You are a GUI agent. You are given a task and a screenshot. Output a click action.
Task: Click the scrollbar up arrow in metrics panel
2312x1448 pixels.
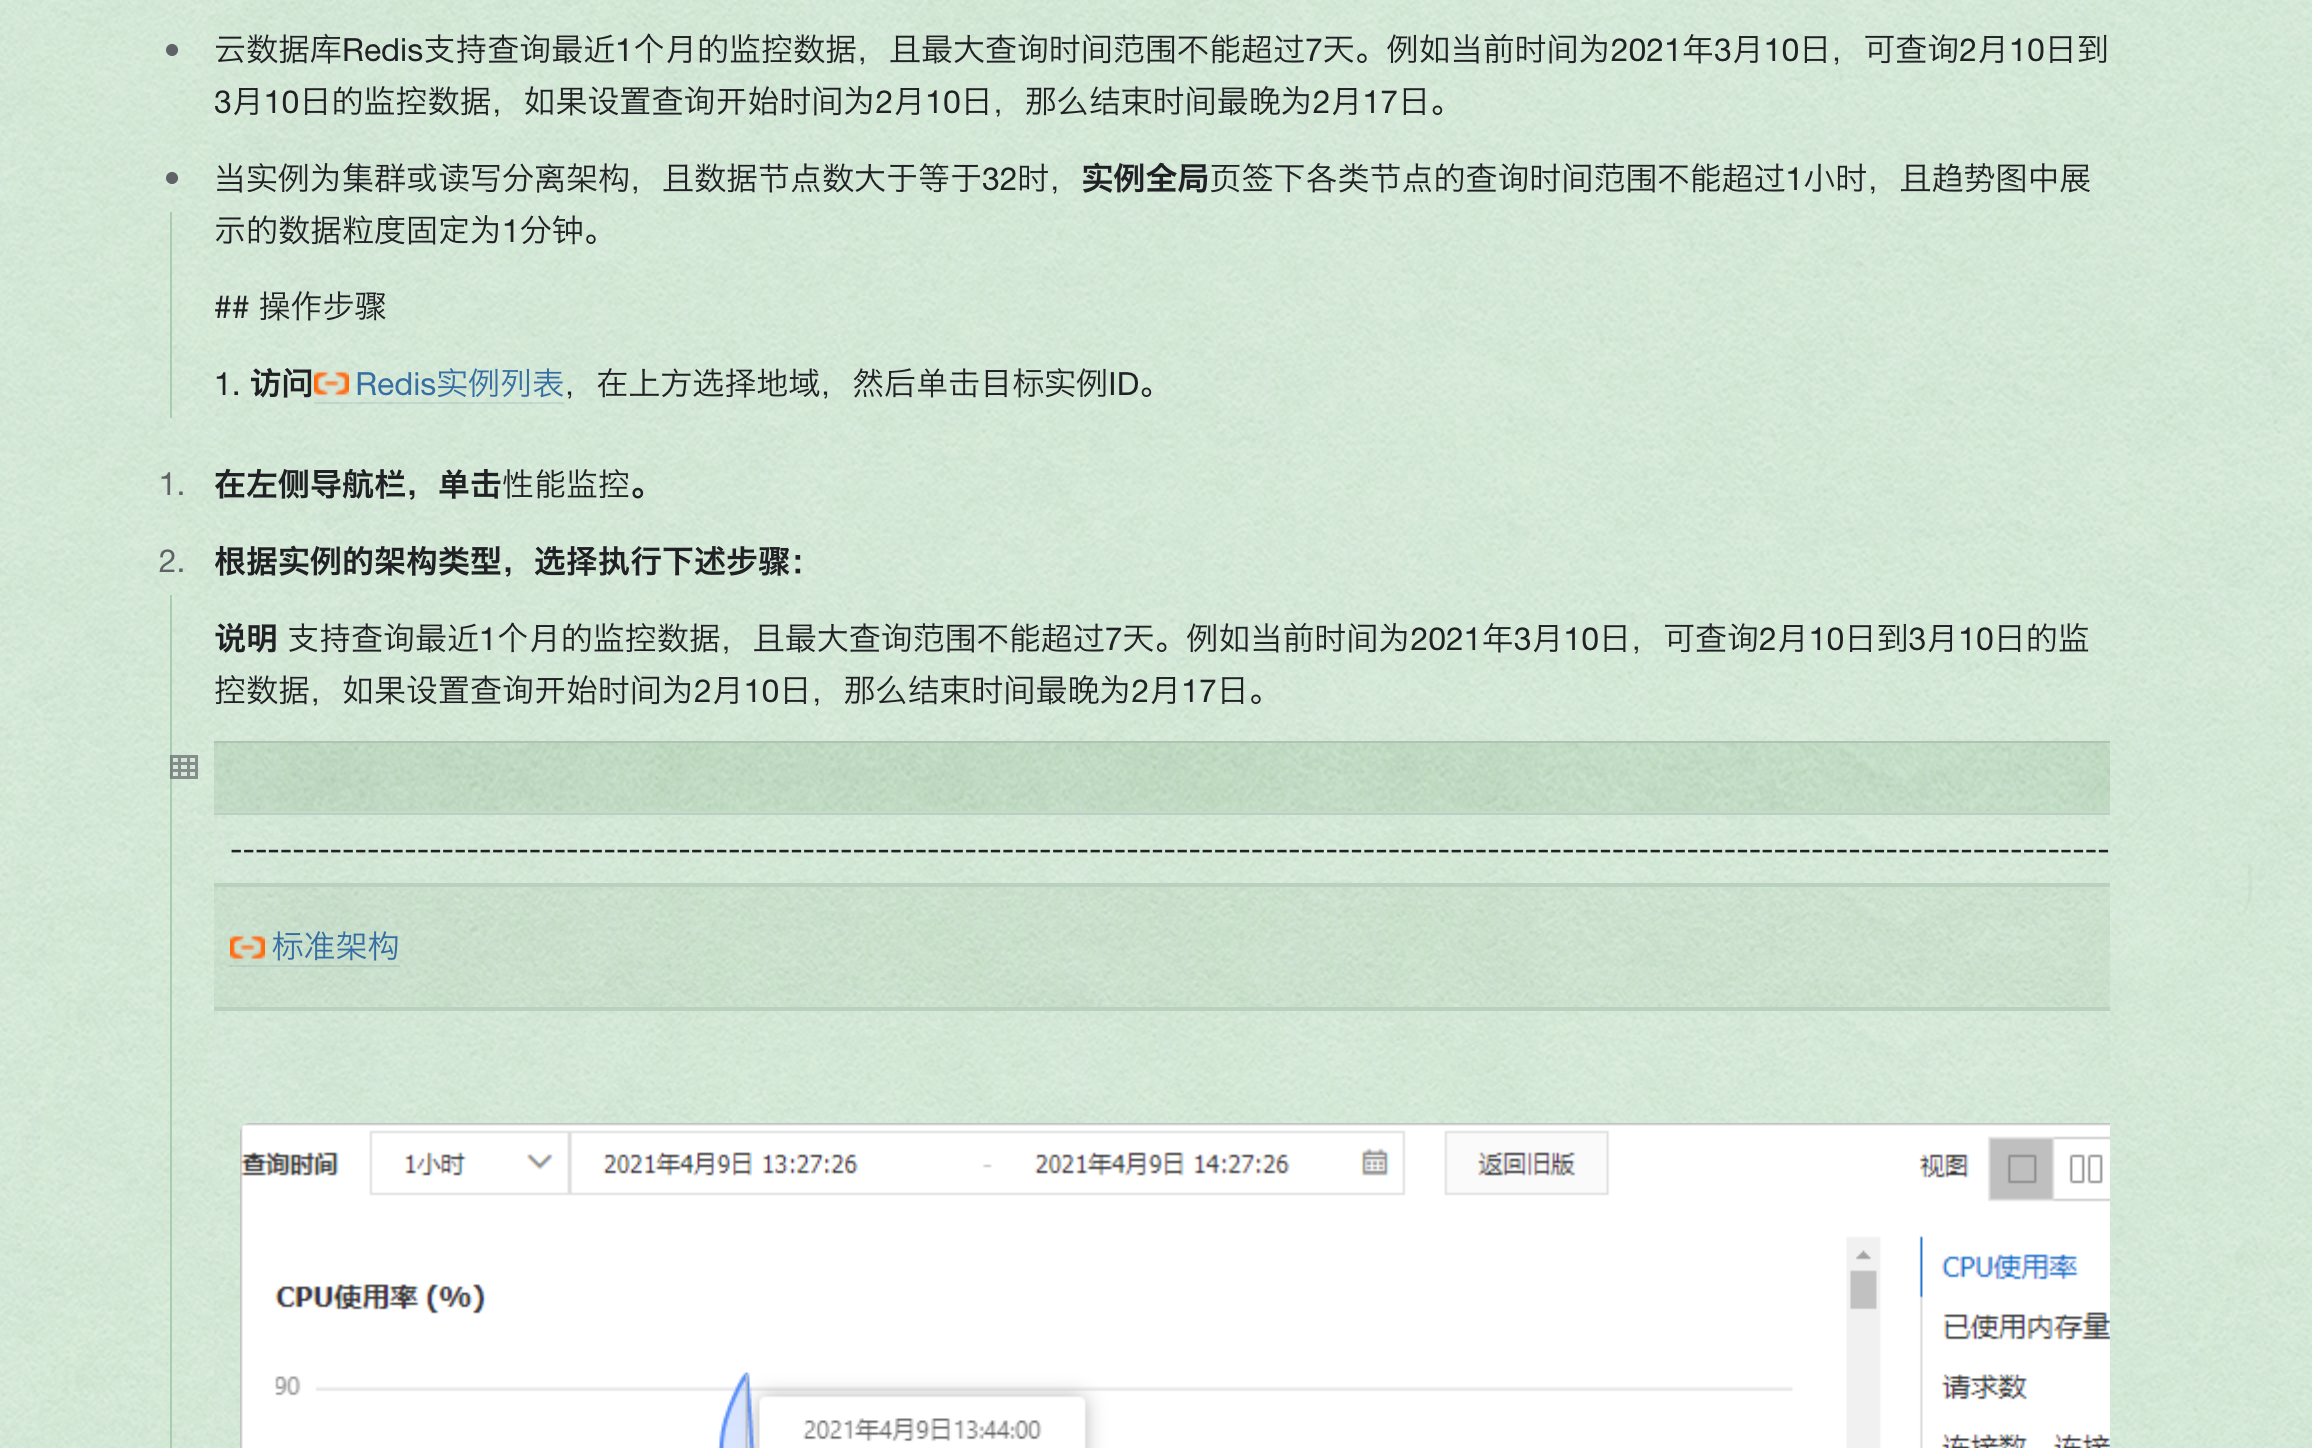tap(1863, 1255)
